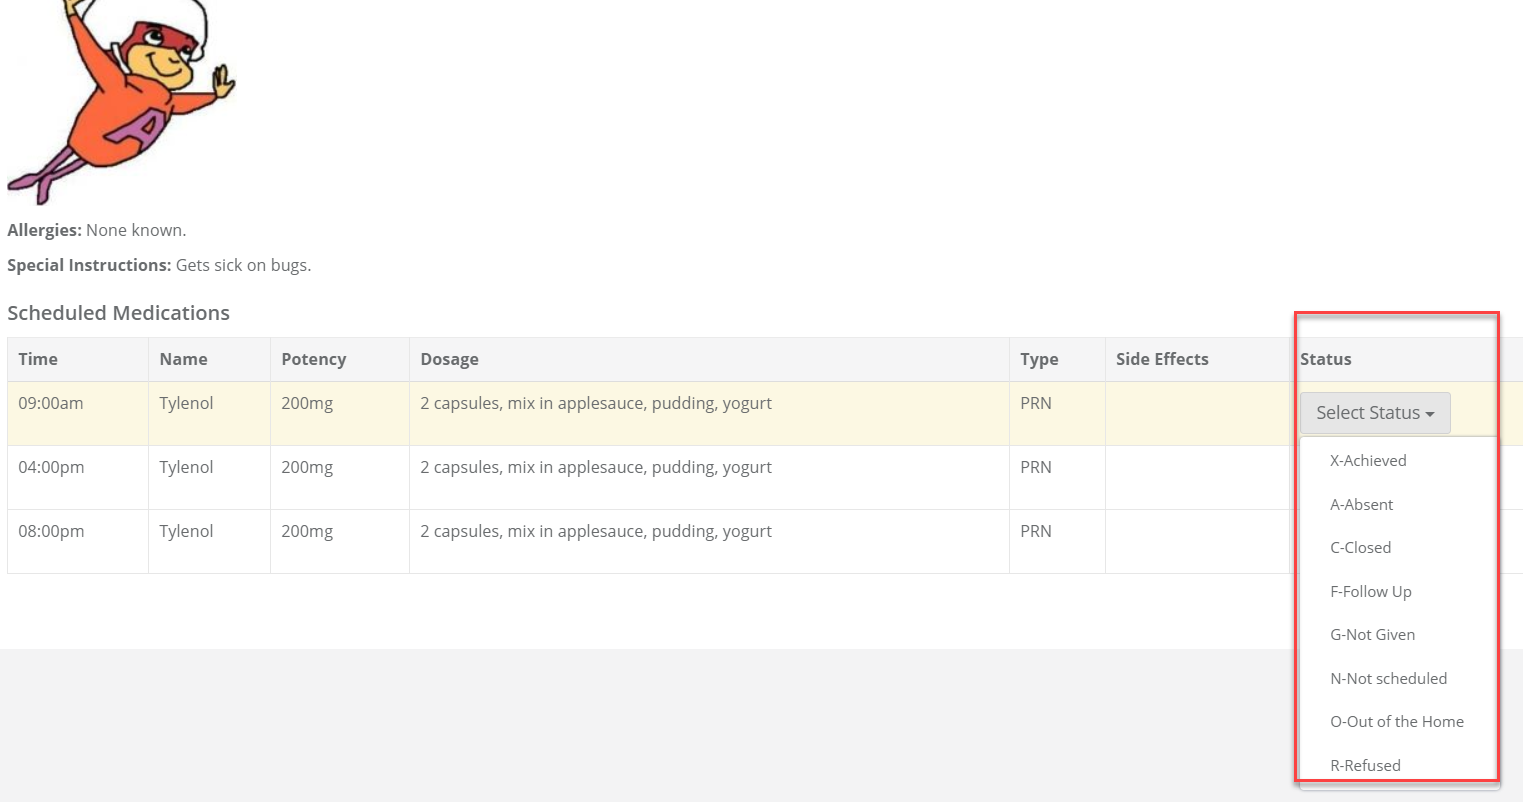Choose X-Achieved from status list
Image resolution: width=1523 pixels, height=802 pixels.
1367,461
